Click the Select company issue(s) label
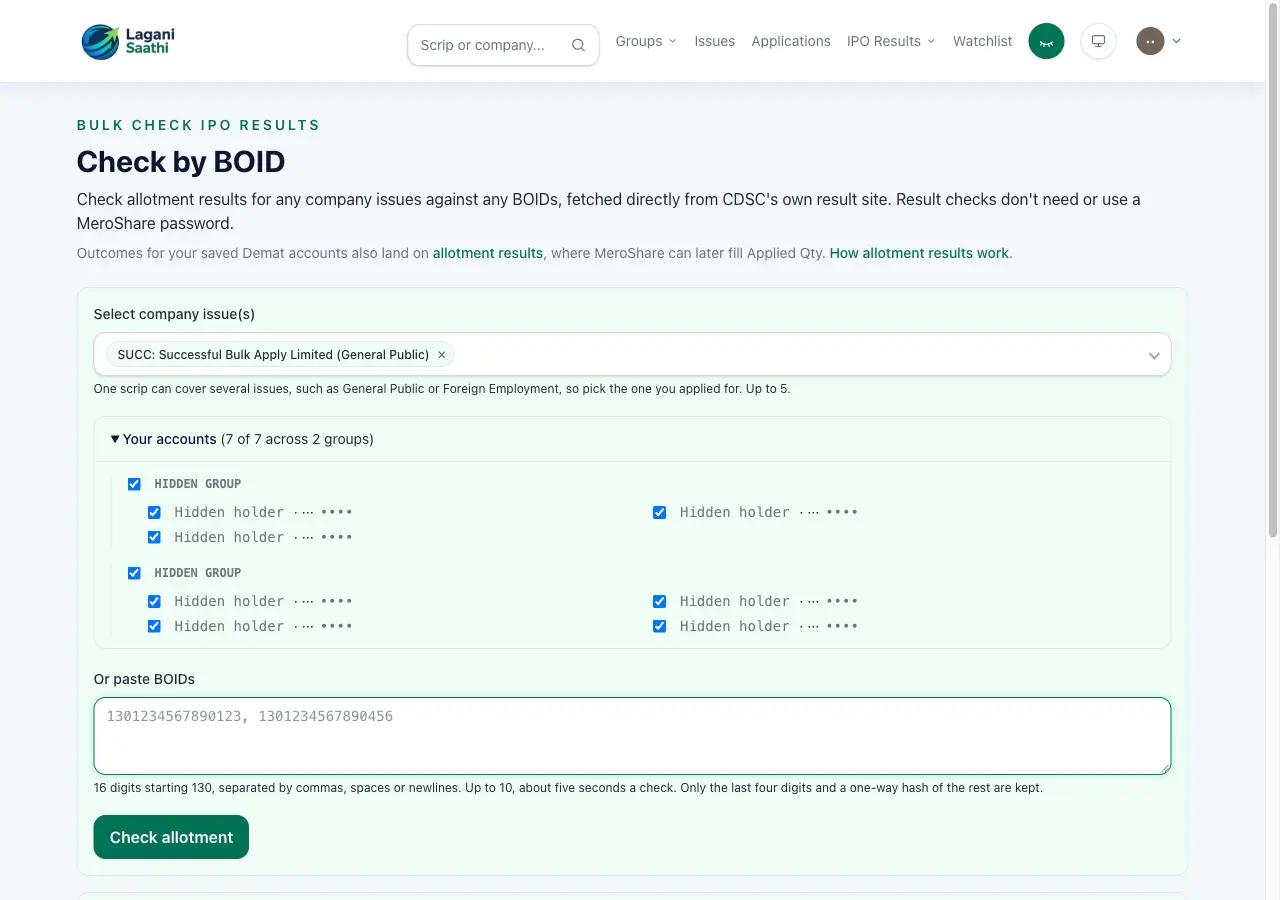1280x900 pixels. [x=174, y=314]
